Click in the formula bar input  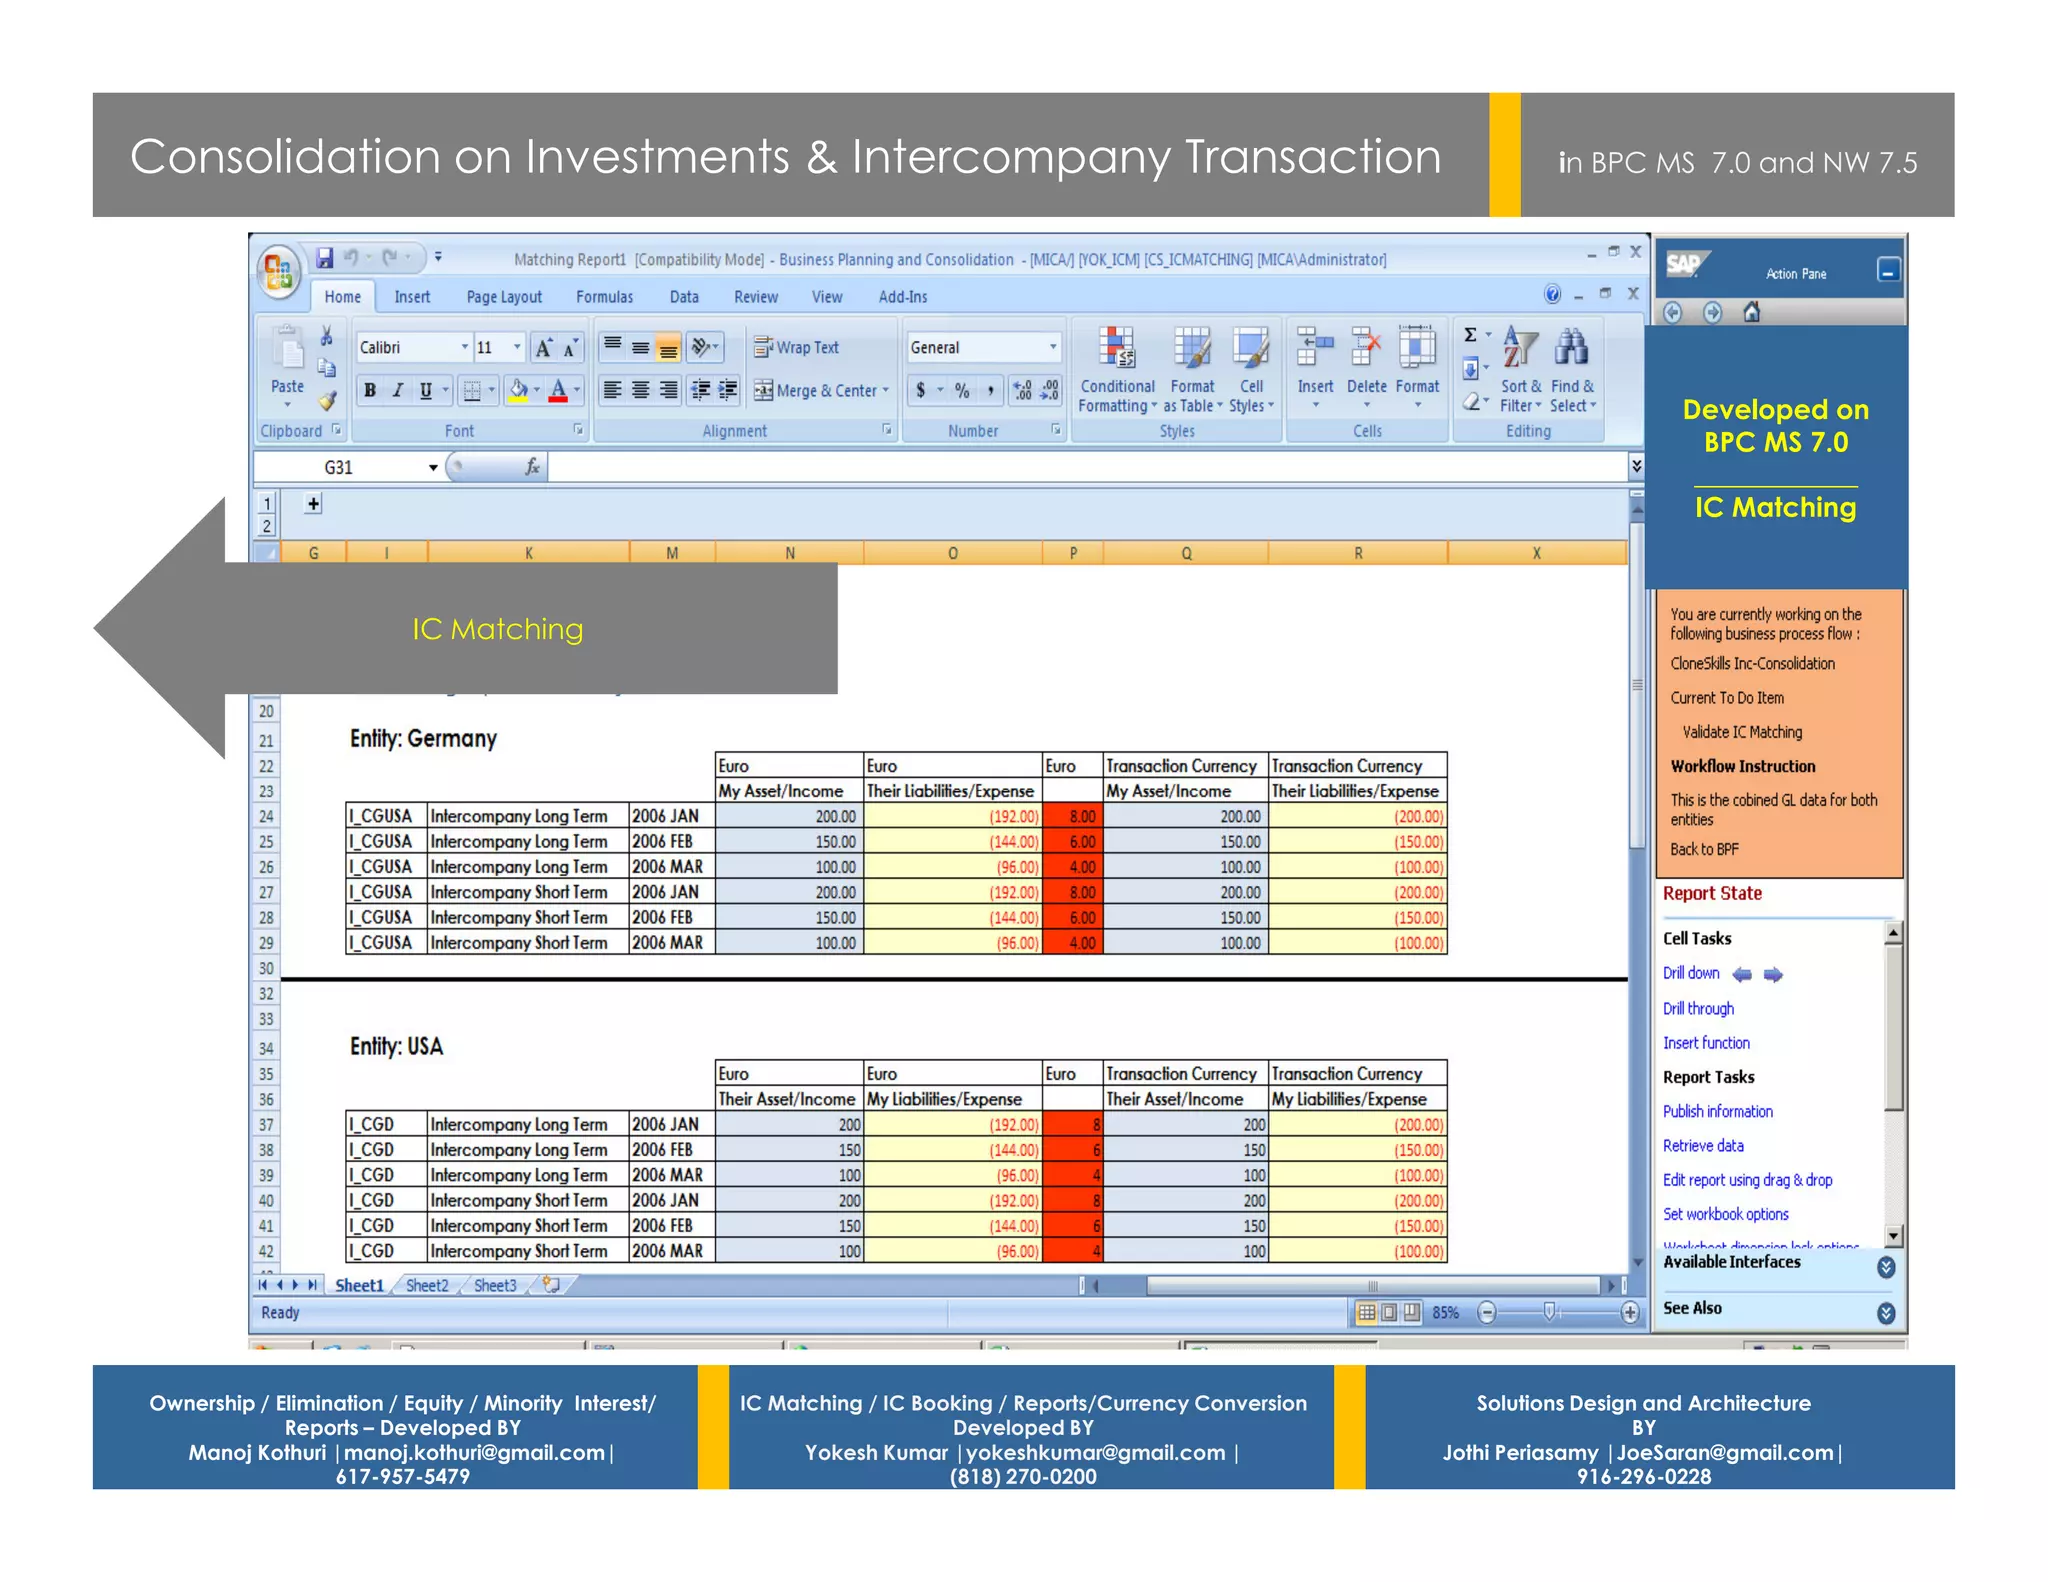(x=1087, y=466)
